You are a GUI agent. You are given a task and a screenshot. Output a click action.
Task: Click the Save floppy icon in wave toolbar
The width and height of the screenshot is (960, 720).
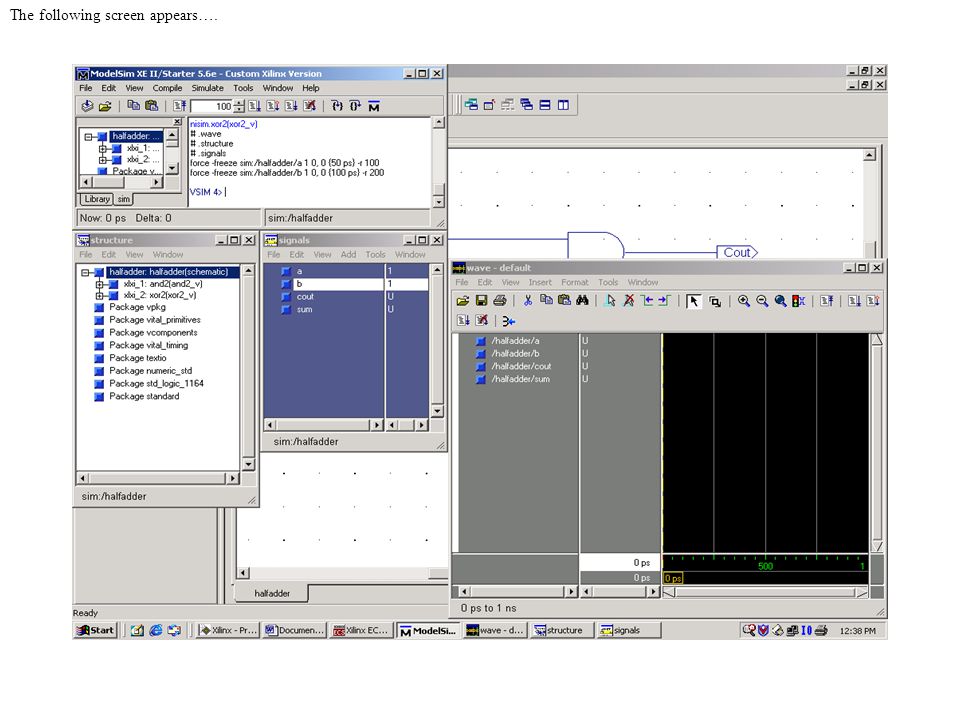481,301
